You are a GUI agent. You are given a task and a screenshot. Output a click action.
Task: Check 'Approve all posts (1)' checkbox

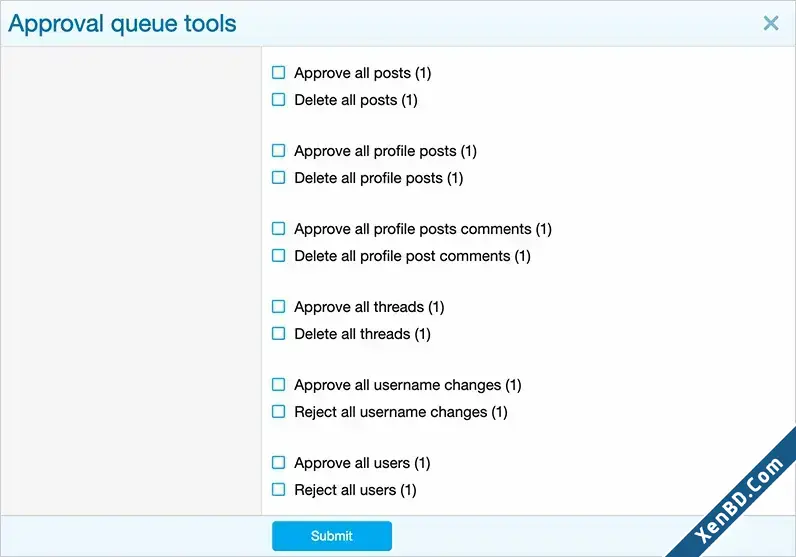click(x=279, y=73)
